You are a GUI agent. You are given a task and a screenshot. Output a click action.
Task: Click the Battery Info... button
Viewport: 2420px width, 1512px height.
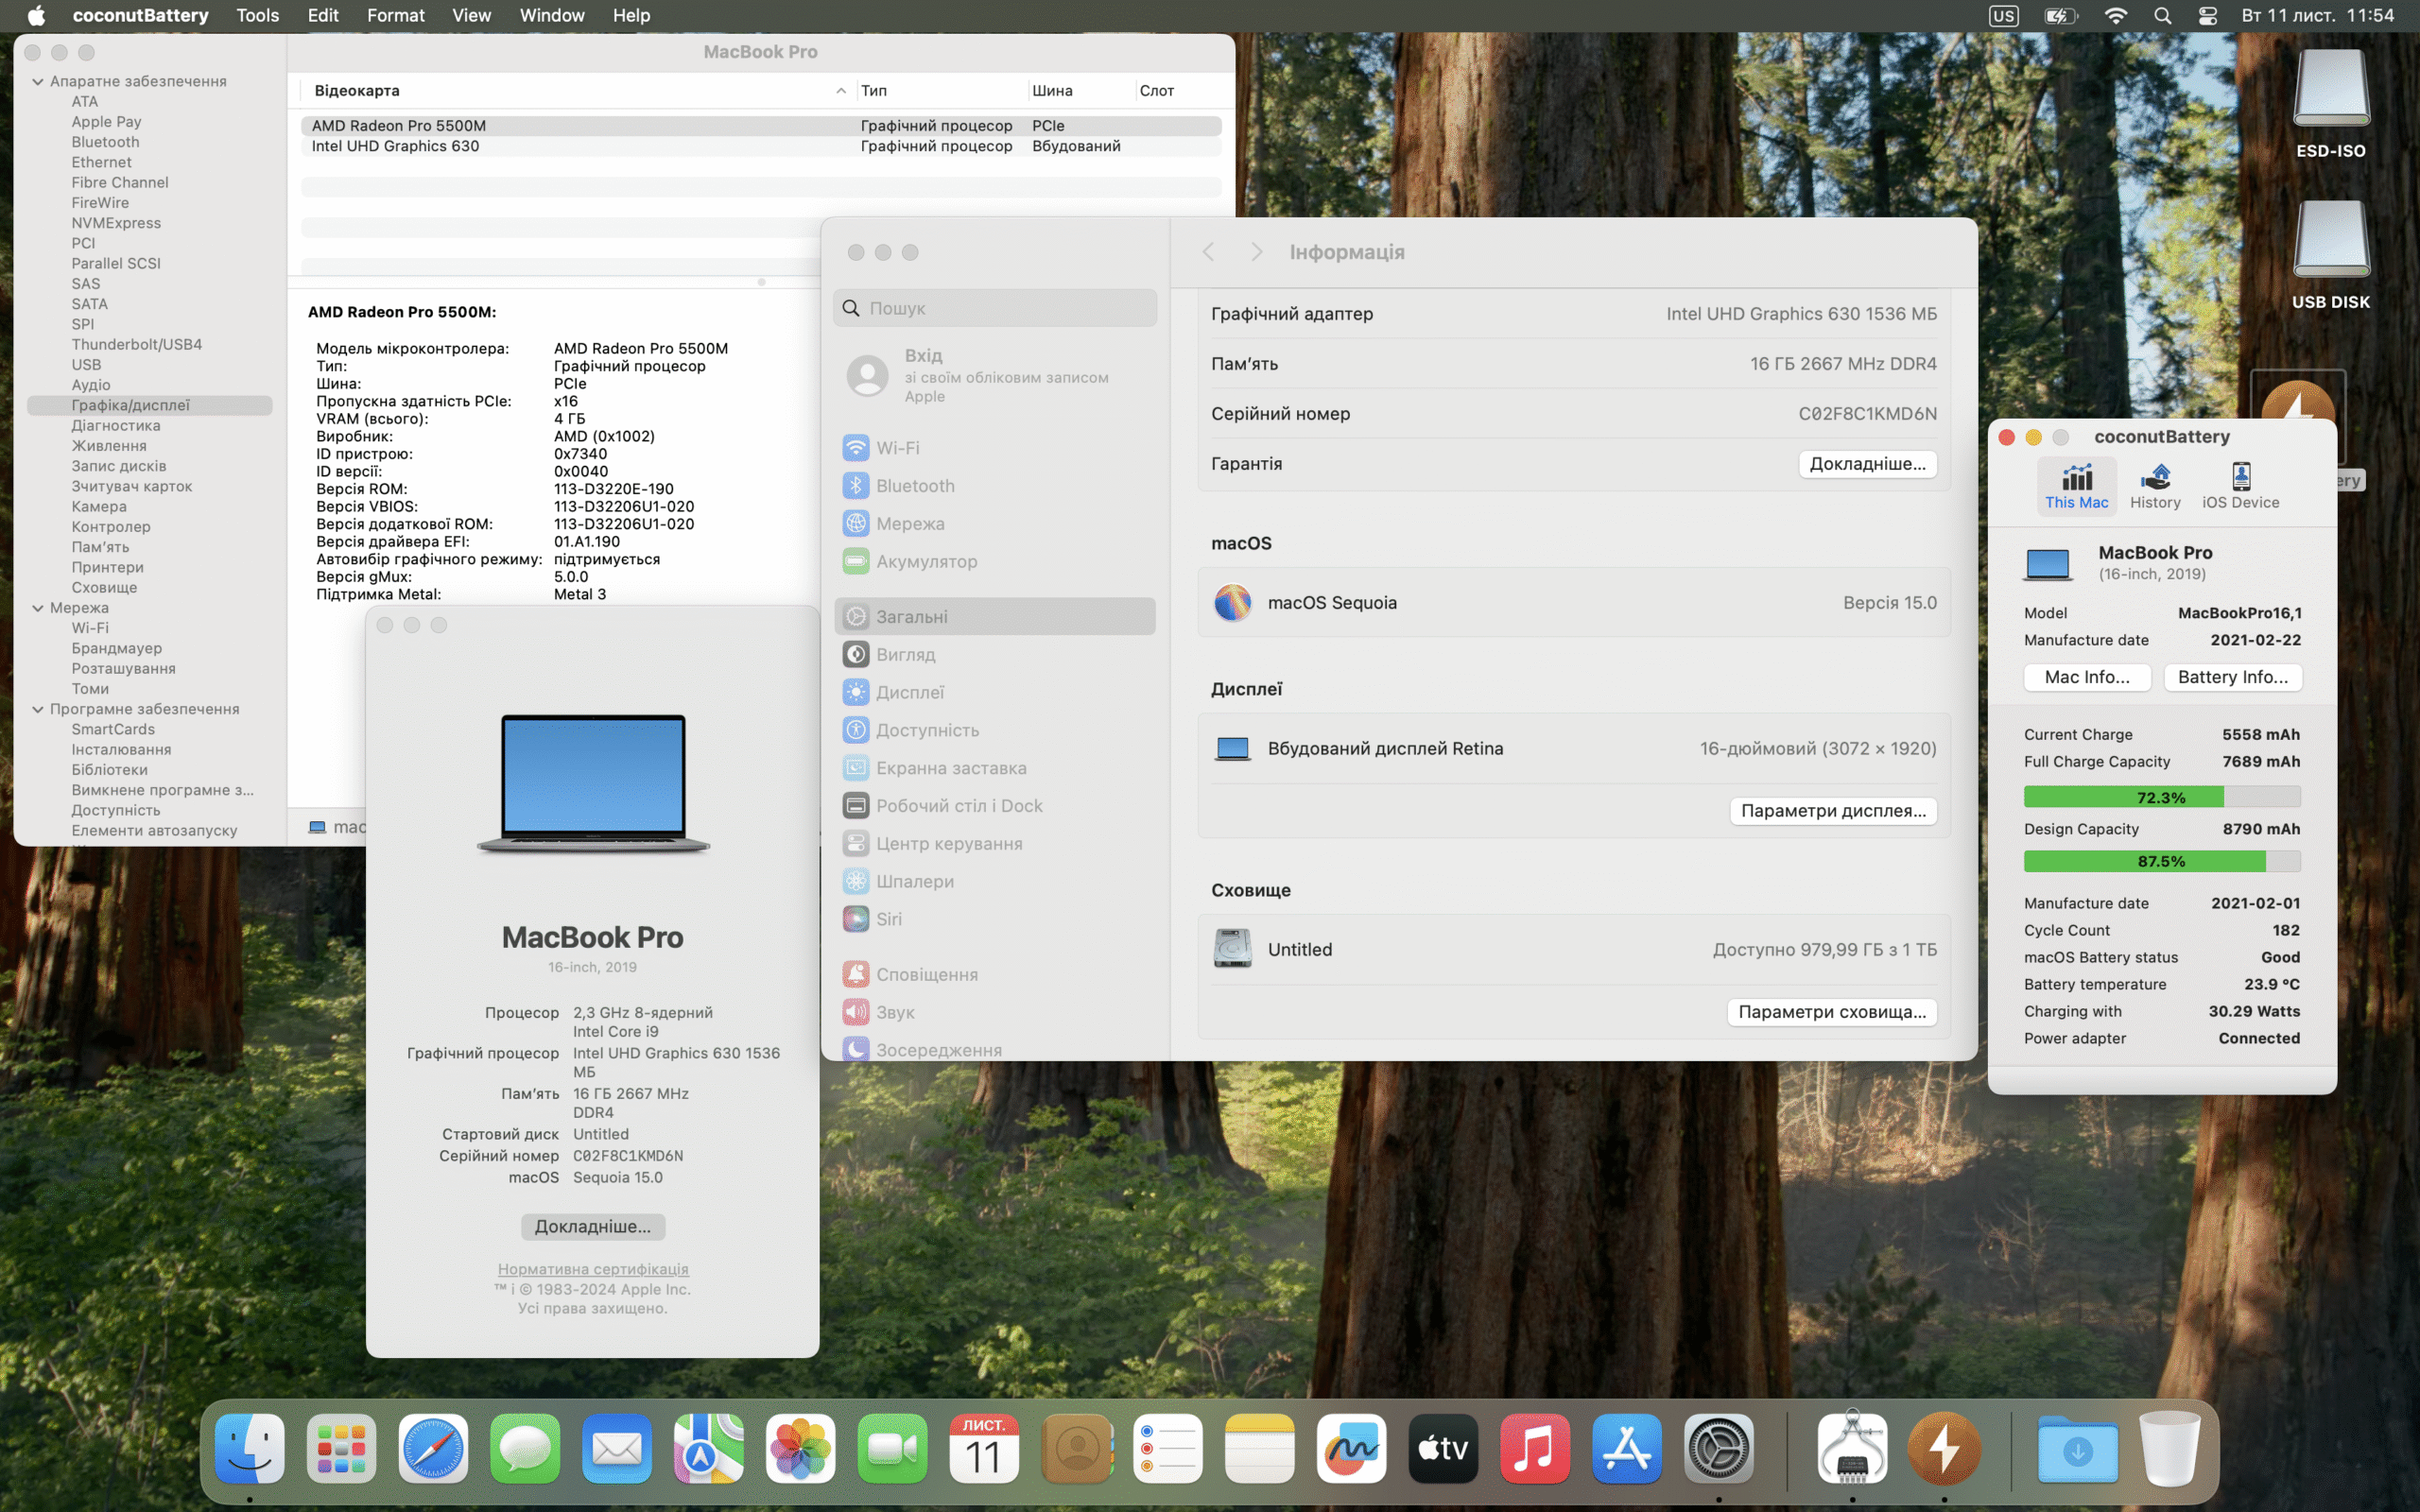click(2232, 677)
